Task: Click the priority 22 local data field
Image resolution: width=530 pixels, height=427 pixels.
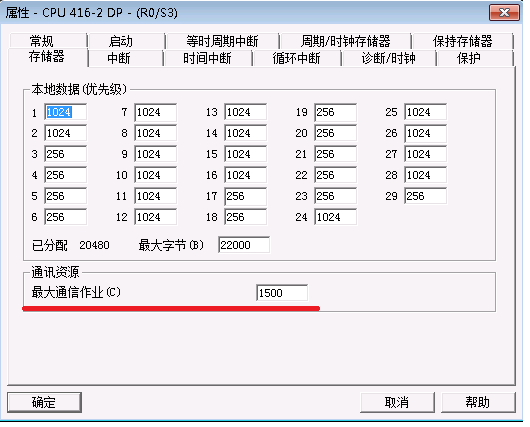Action: [x=335, y=175]
